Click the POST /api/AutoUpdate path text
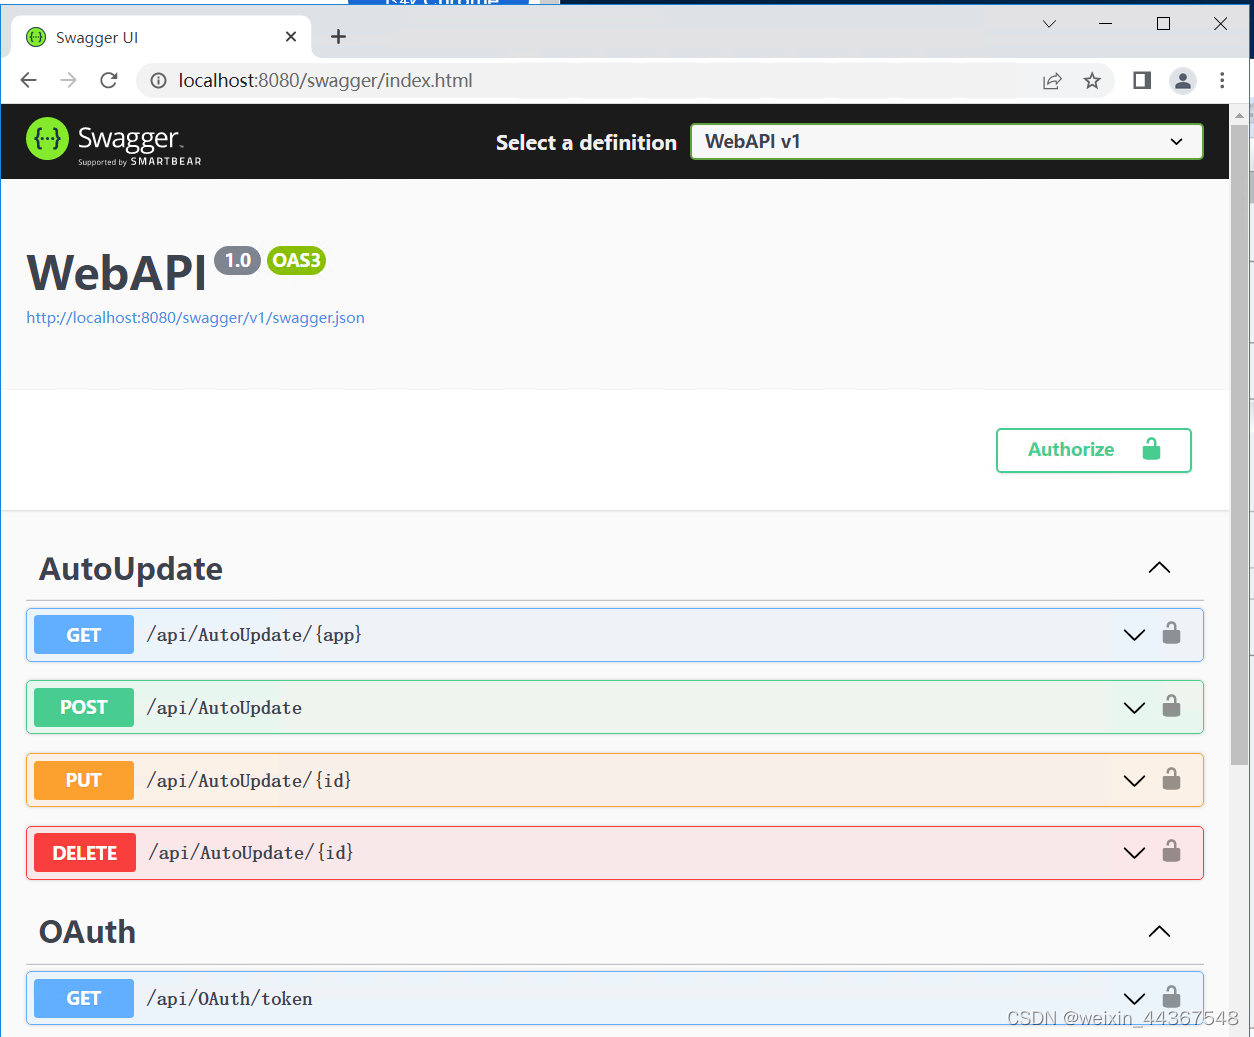 click(224, 708)
